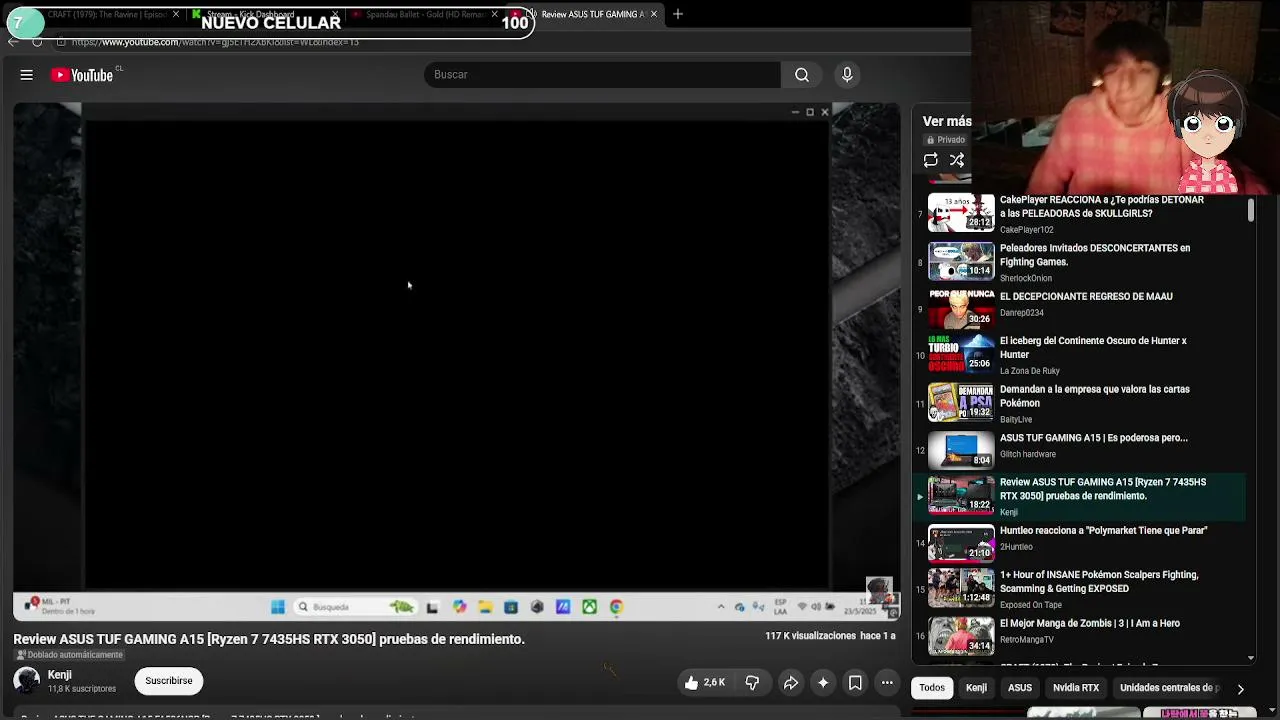Click the search magnifier button
The height and width of the screenshot is (720, 1280).
(x=802, y=75)
